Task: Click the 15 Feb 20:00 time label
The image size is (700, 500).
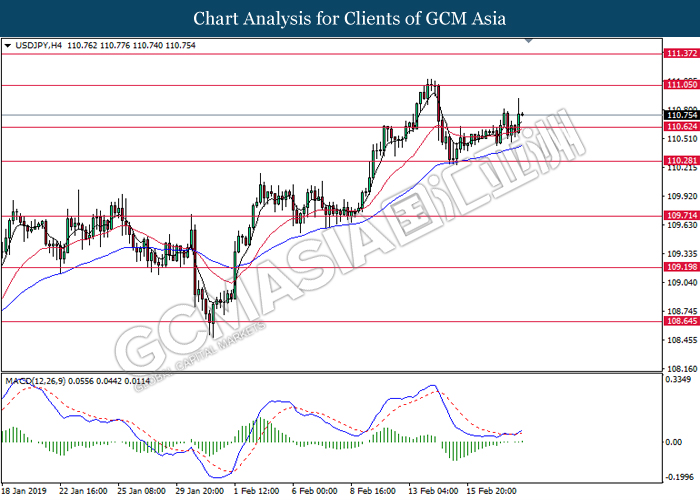Action: pyautogui.click(x=492, y=491)
